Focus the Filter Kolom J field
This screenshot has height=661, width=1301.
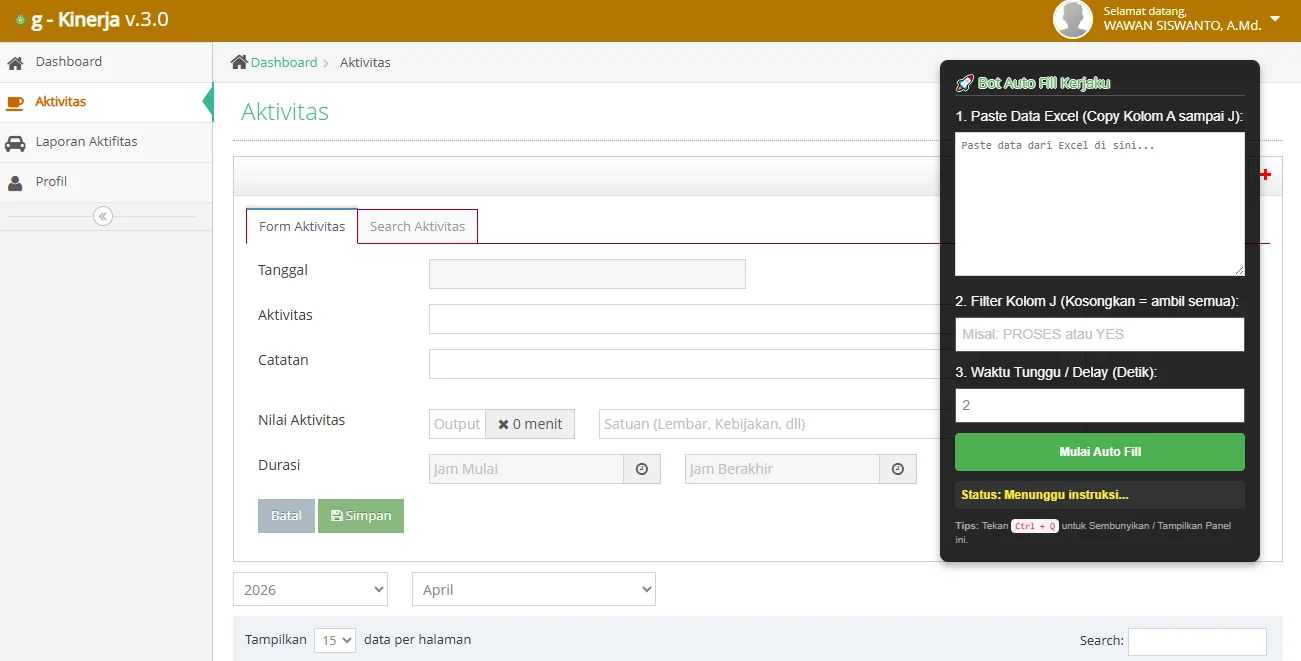tap(1100, 334)
